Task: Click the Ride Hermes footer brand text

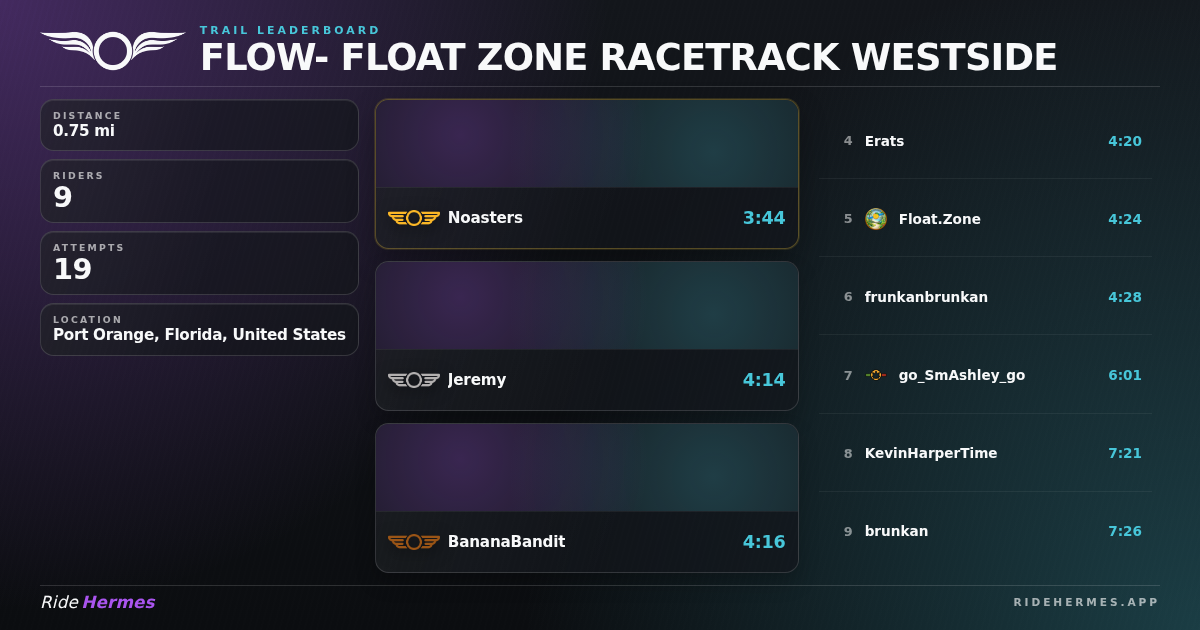Action: (x=98, y=602)
